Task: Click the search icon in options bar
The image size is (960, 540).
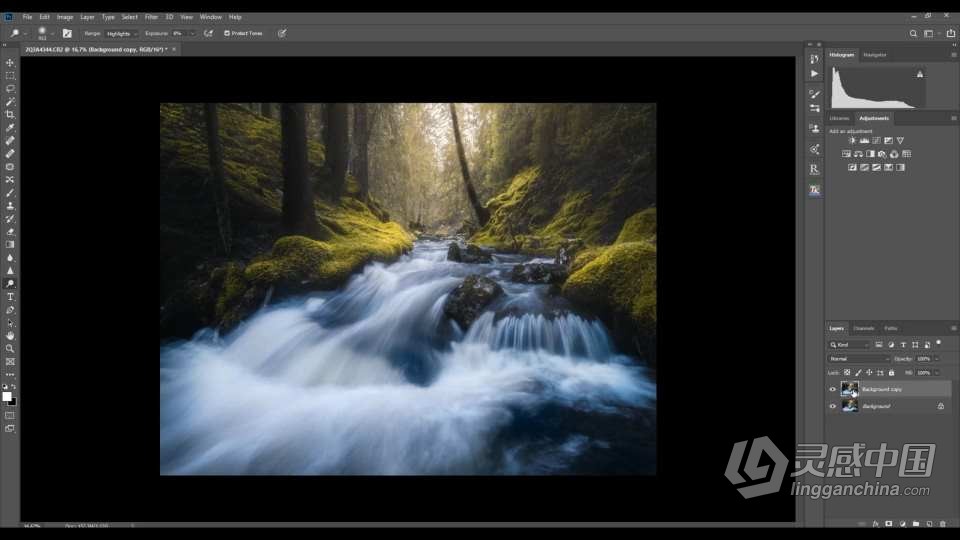Action: (x=913, y=34)
